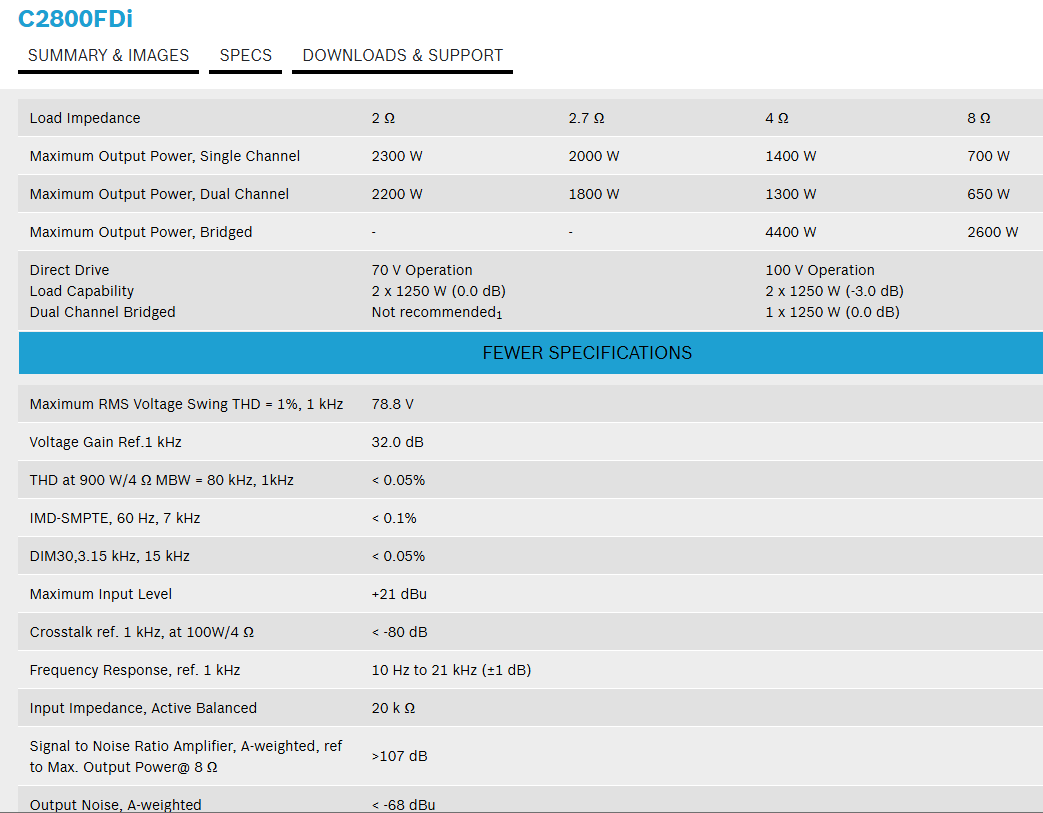Click the C2800FDi product title
Screen dimensions: 1043x813
tap(75, 19)
